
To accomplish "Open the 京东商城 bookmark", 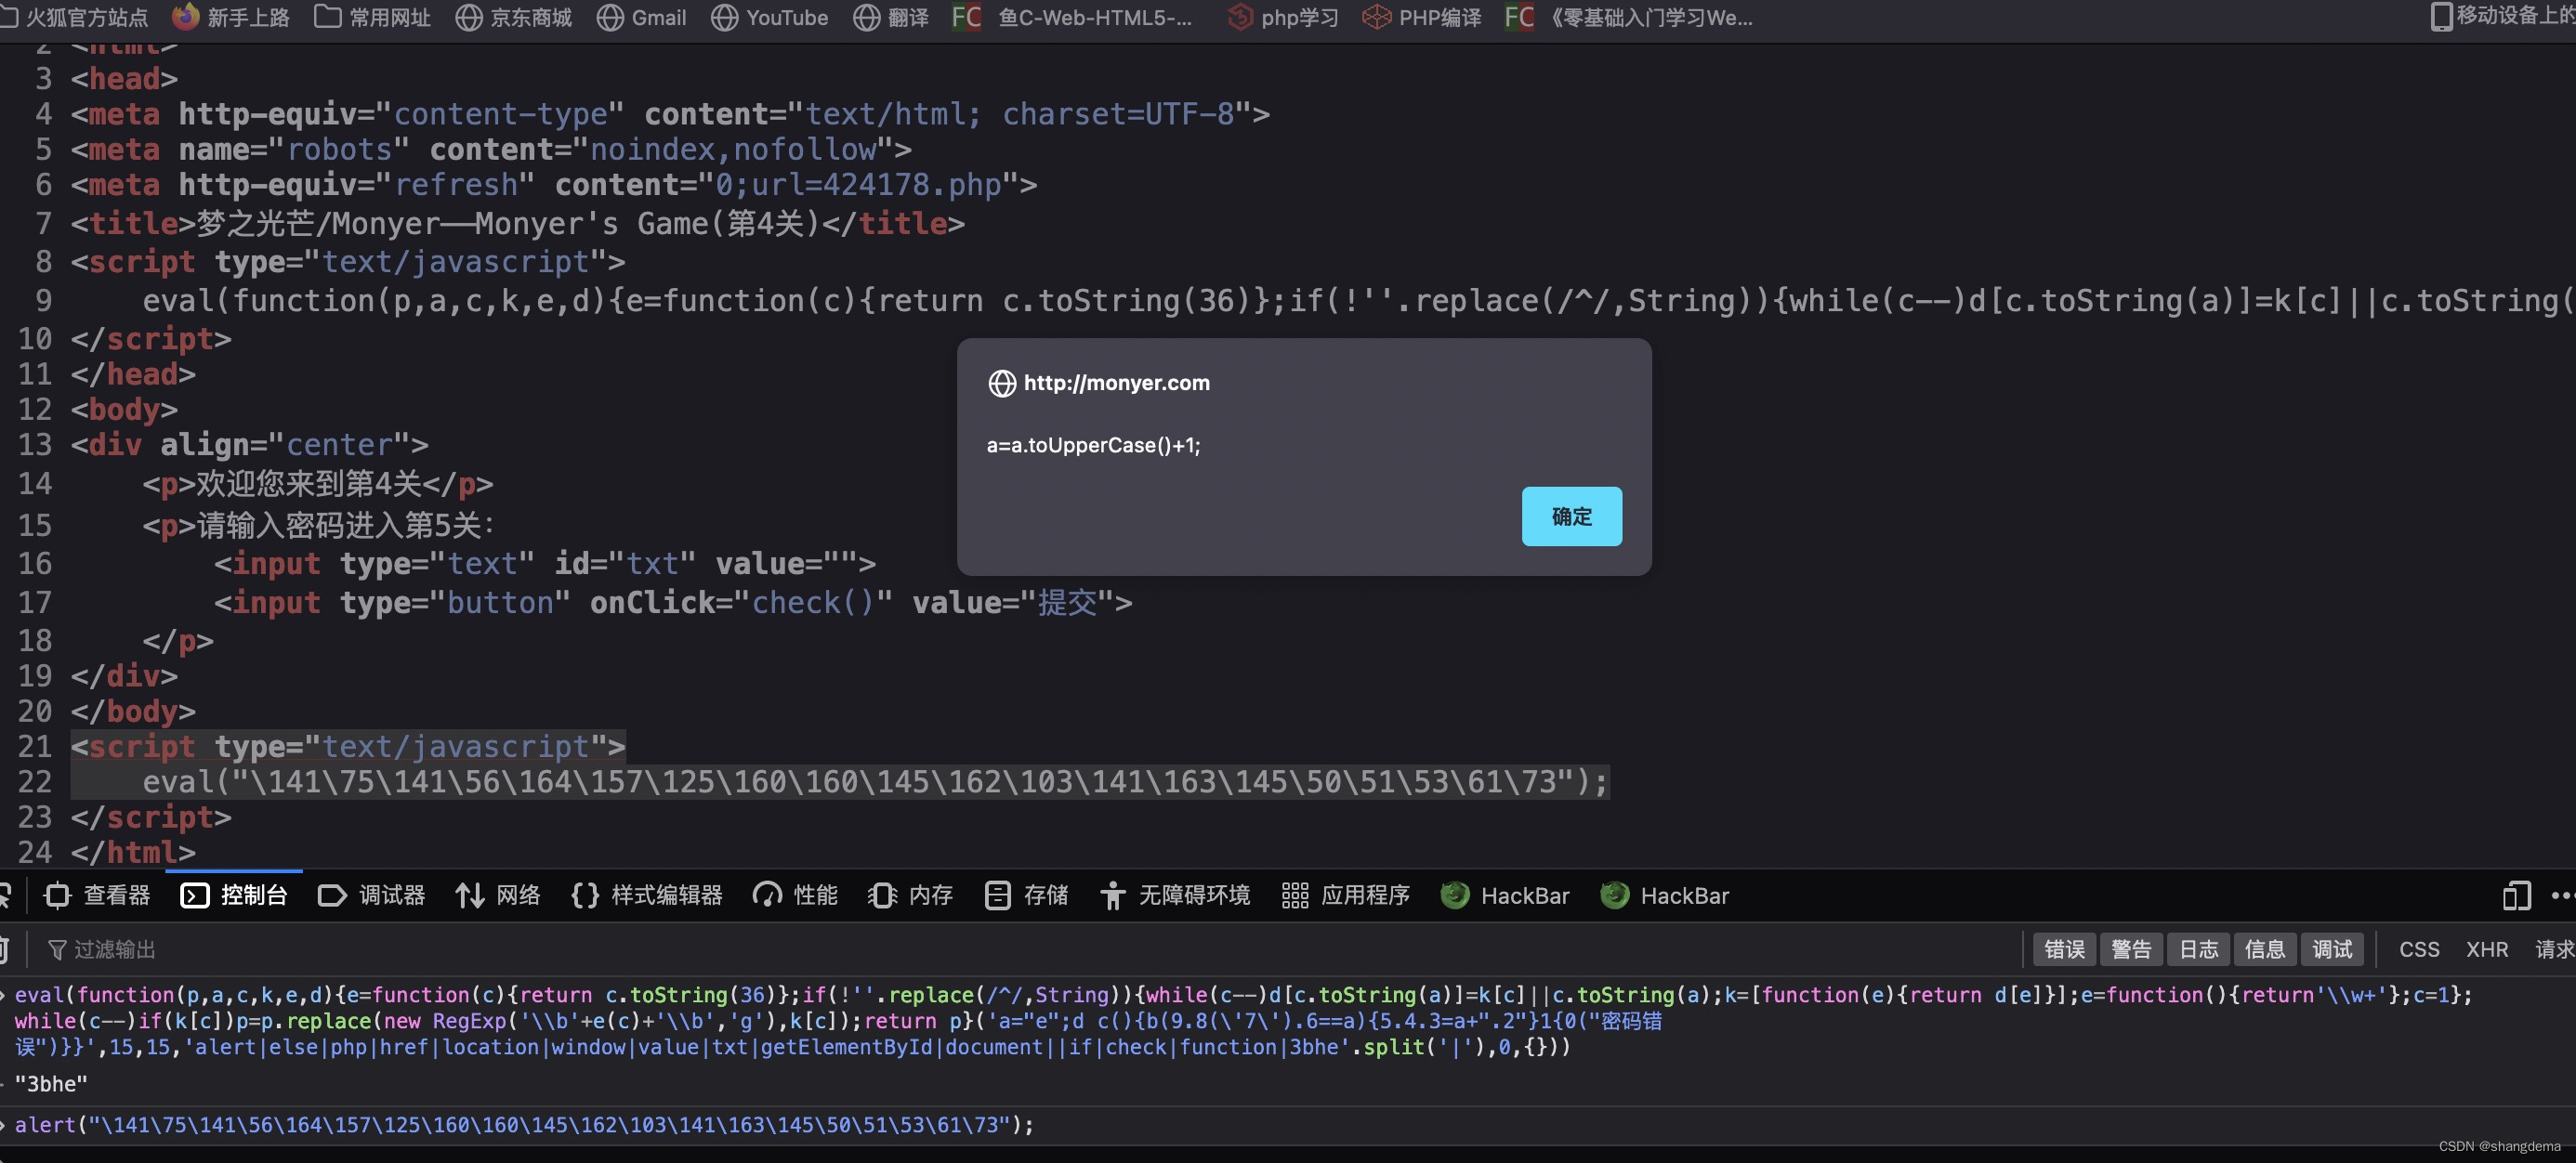I will click(514, 17).
